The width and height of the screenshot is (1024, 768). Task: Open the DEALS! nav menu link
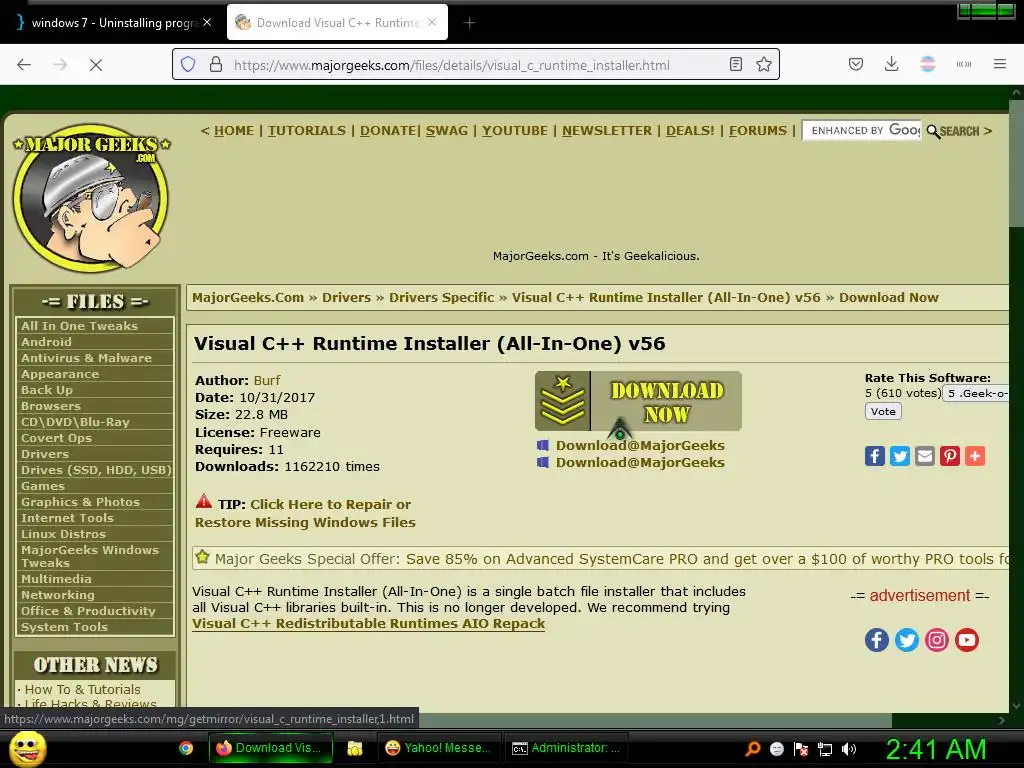coord(690,131)
